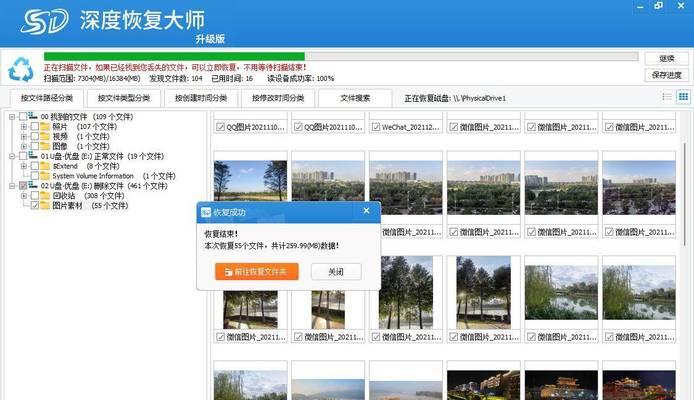Uncheck the WeChat_202112 file checkbox
The width and height of the screenshot is (694, 400).
376,127
